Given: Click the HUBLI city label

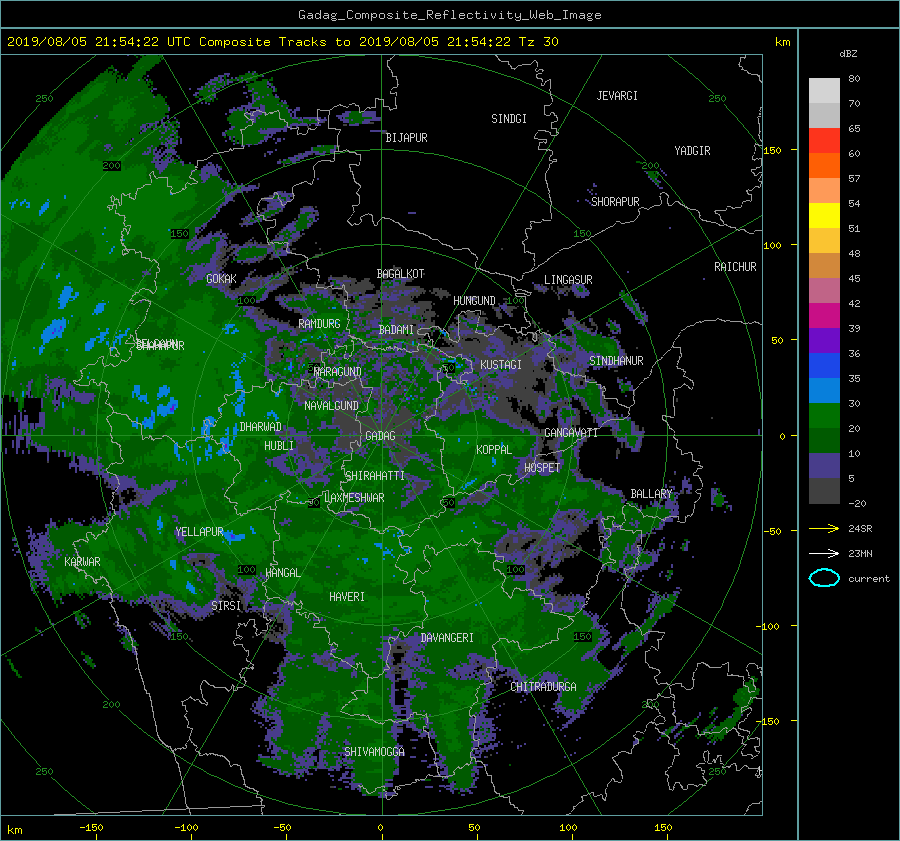Looking at the screenshot, I should pyautogui.click(x=279, y=446).
